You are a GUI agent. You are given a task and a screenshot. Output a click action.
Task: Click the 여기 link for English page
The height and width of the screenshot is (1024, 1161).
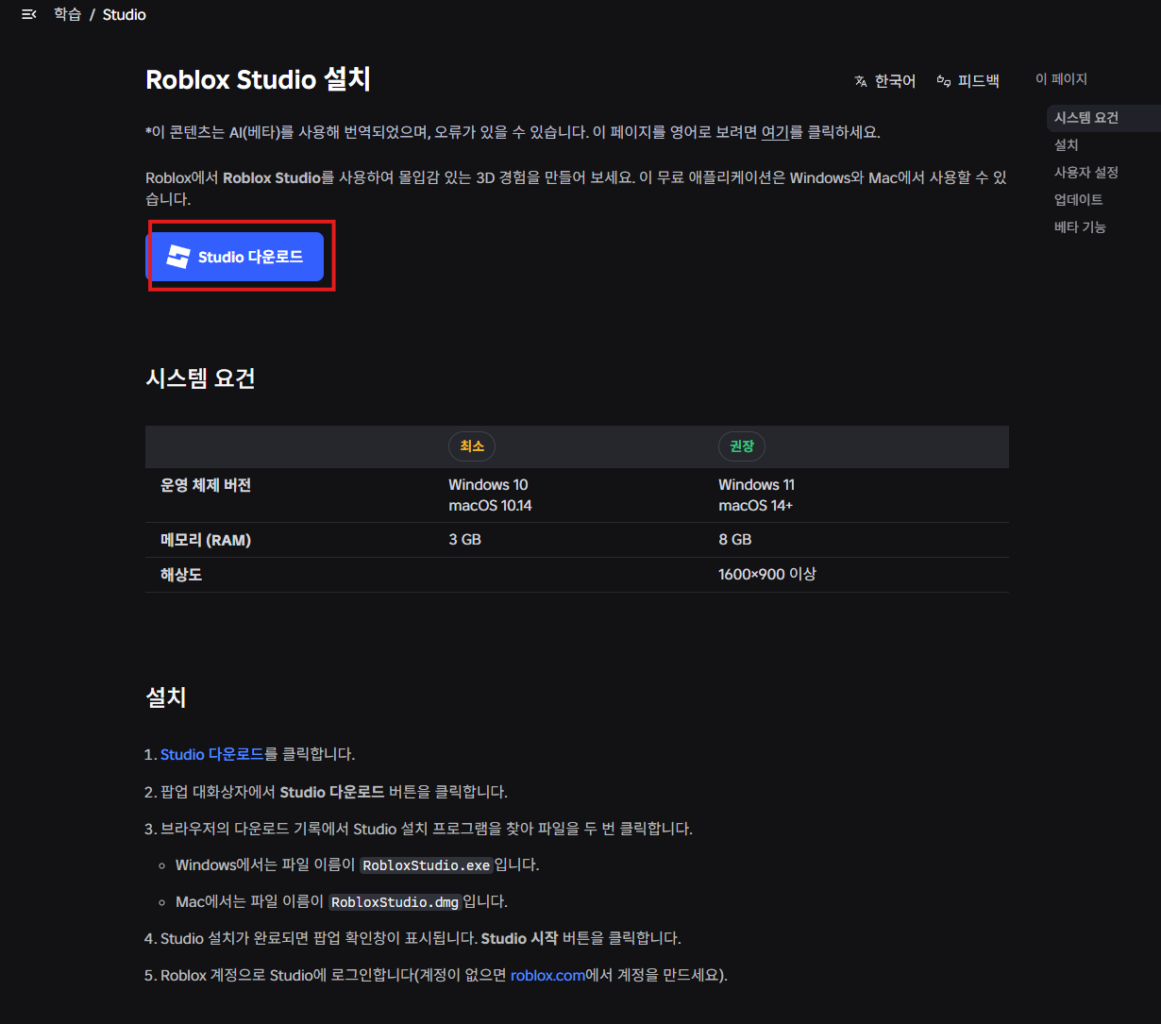pos(774,133)
